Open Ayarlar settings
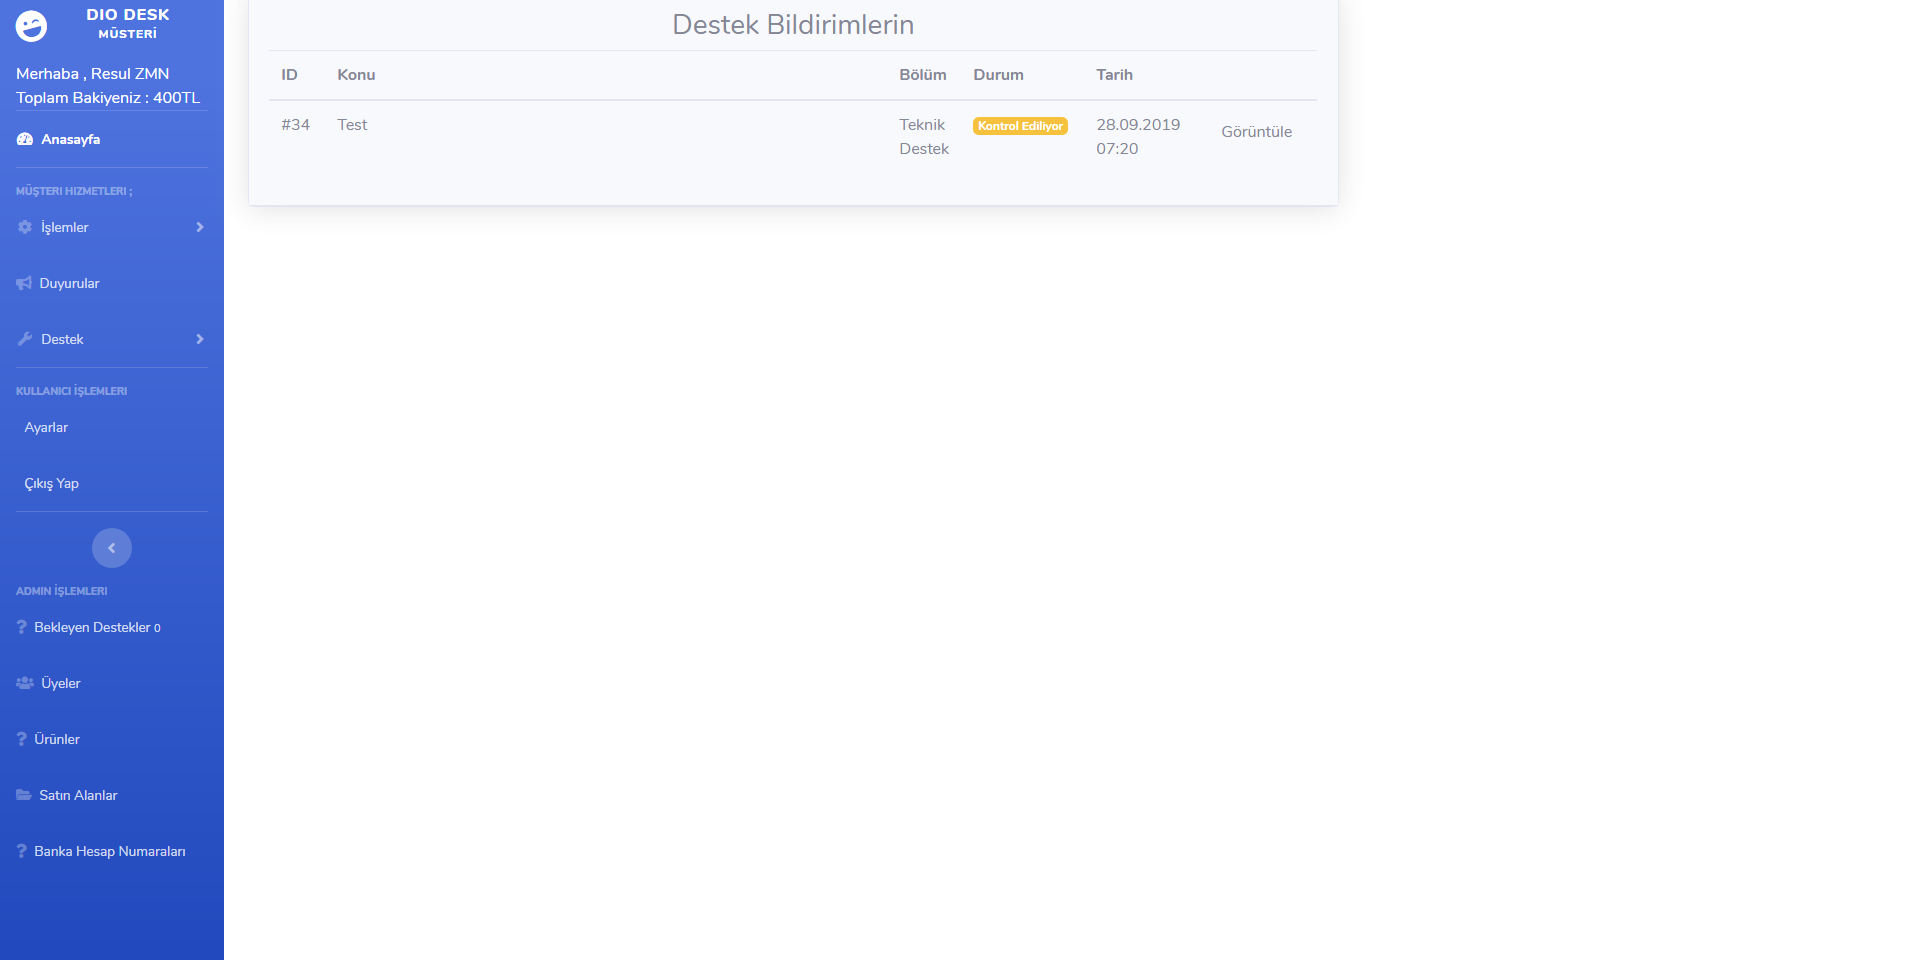Screen dimensions: 1918x960 tap(46, 427)
